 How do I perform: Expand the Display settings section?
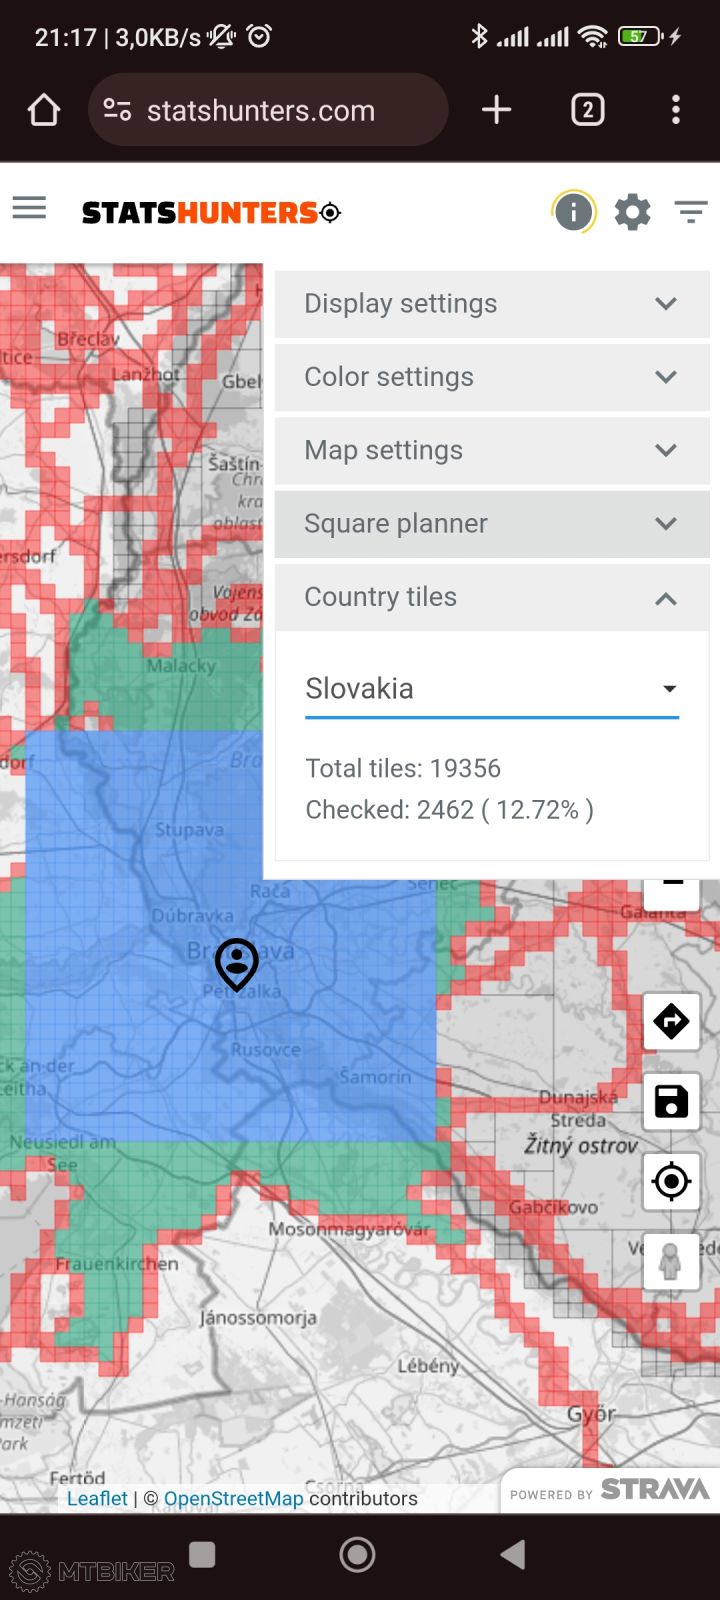[491, 304]
